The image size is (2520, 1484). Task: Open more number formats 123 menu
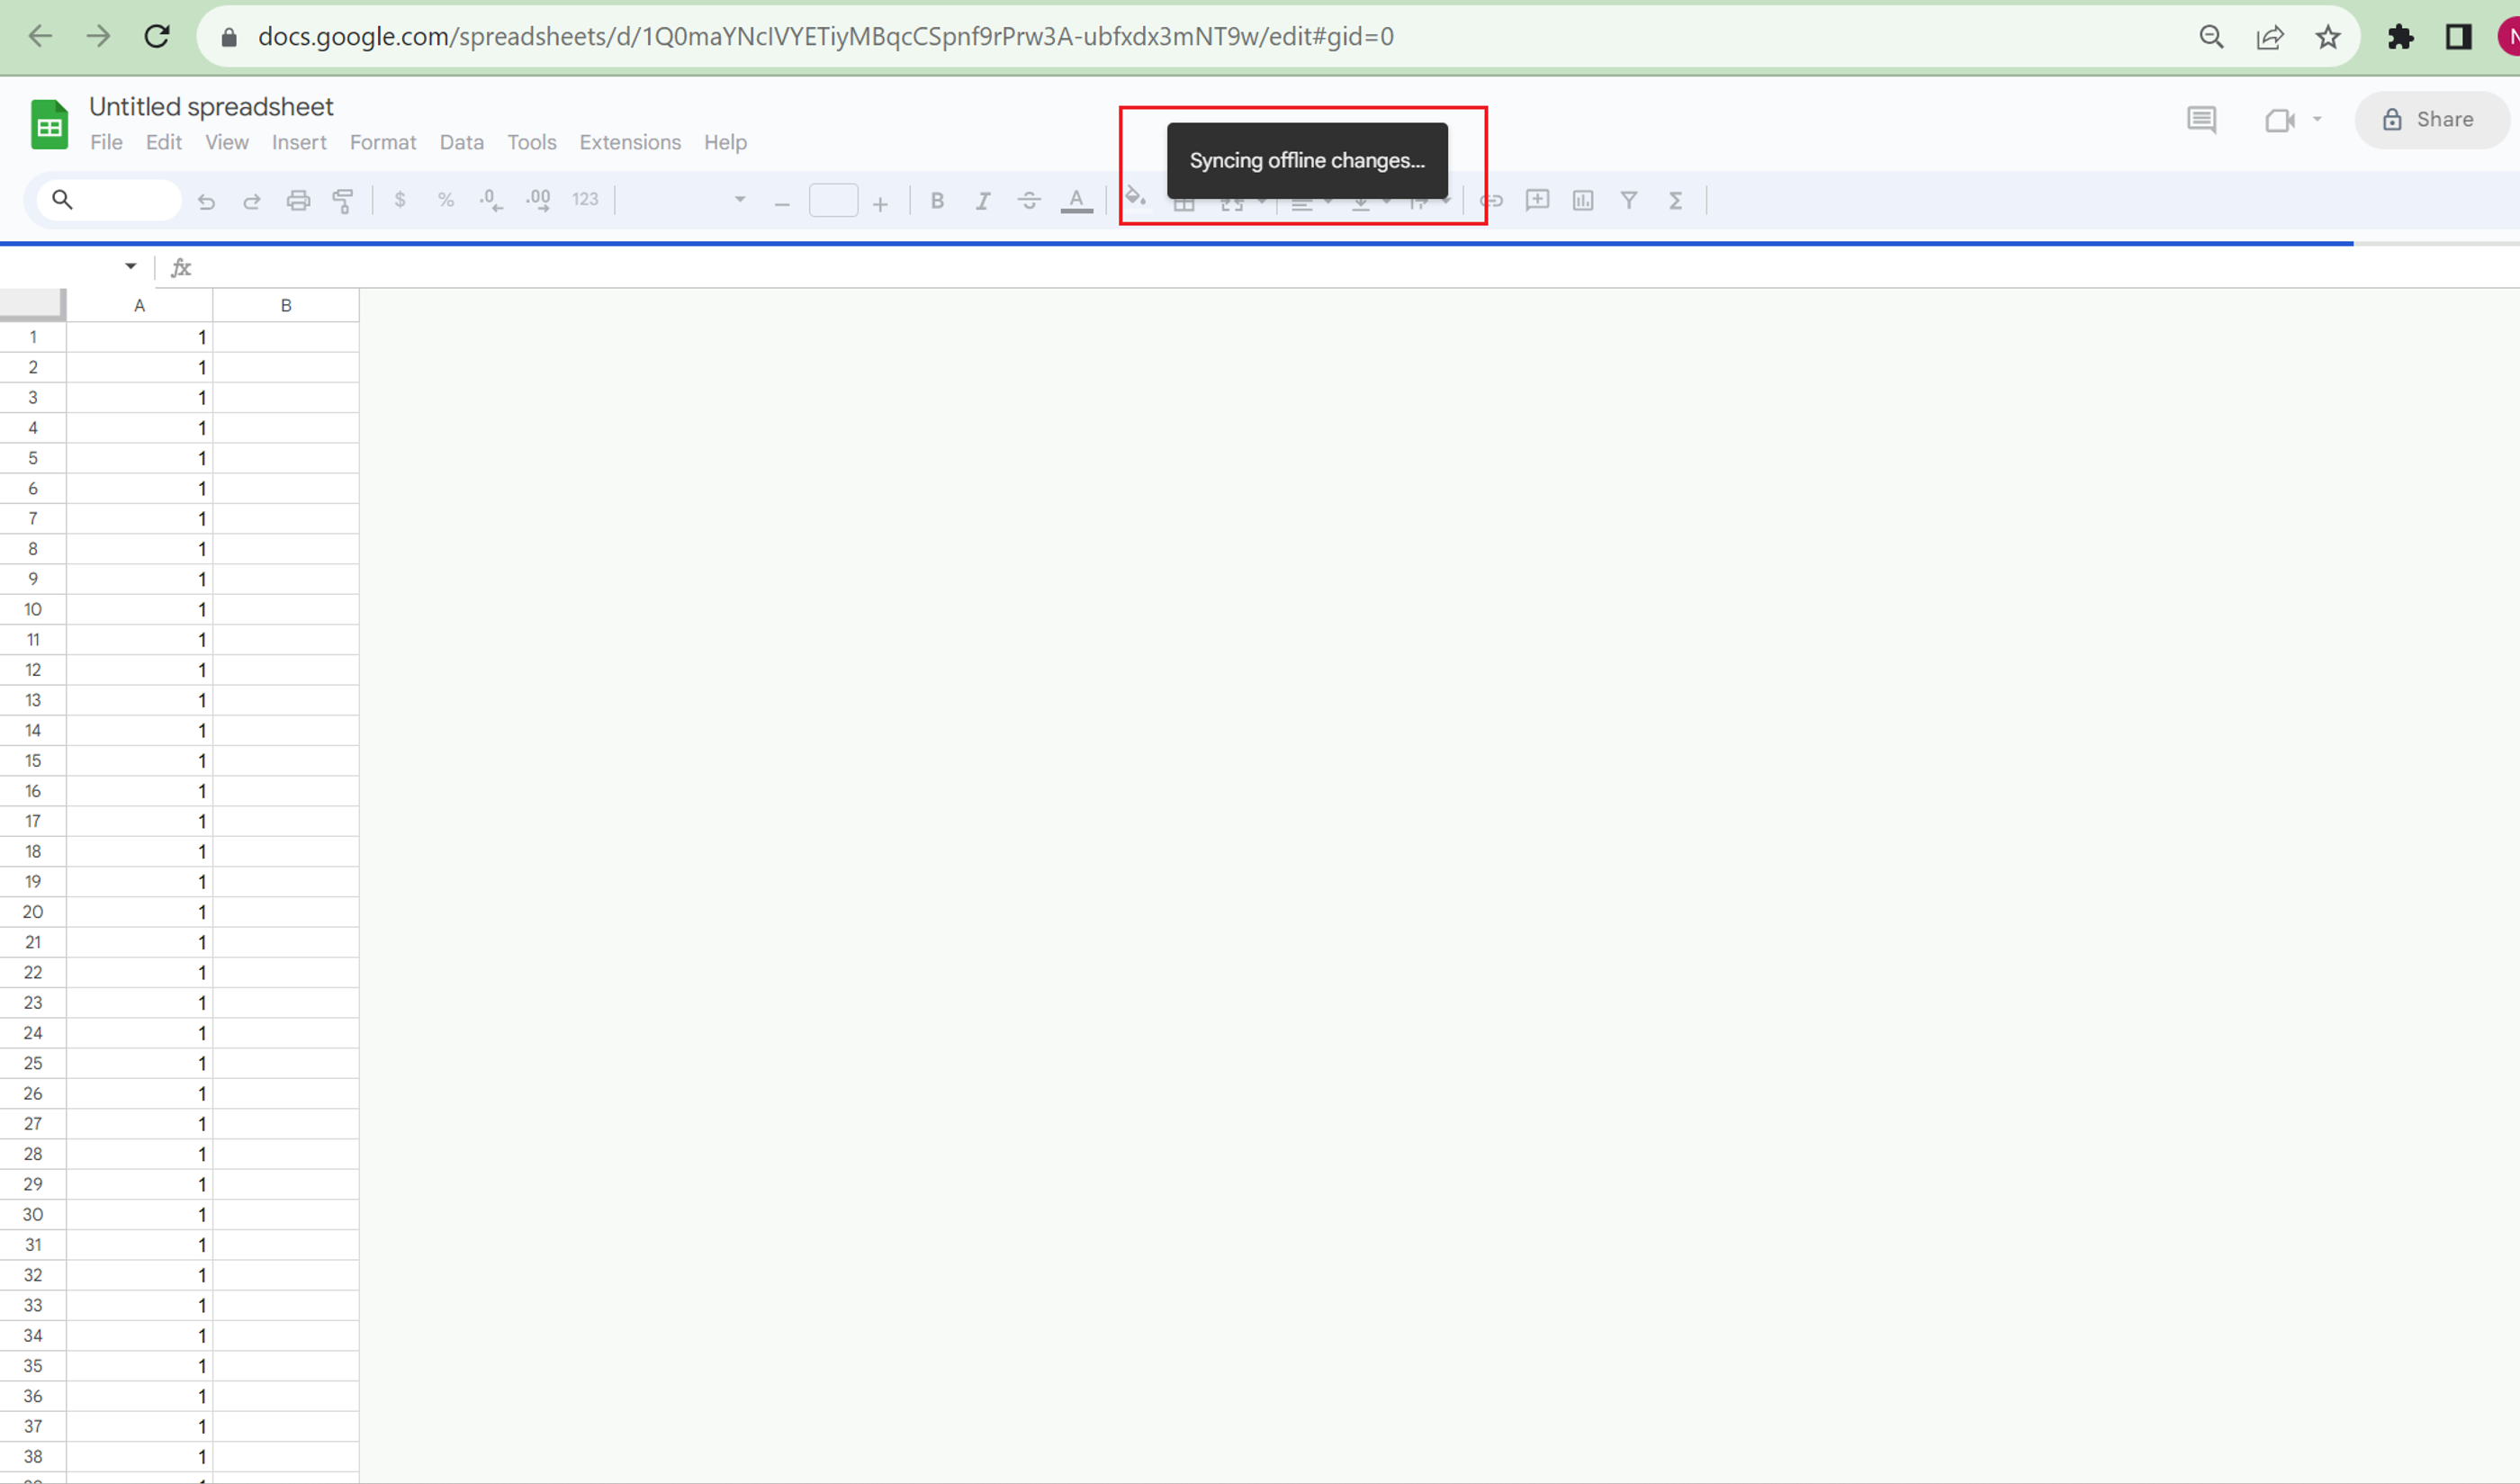click(585, 200)
